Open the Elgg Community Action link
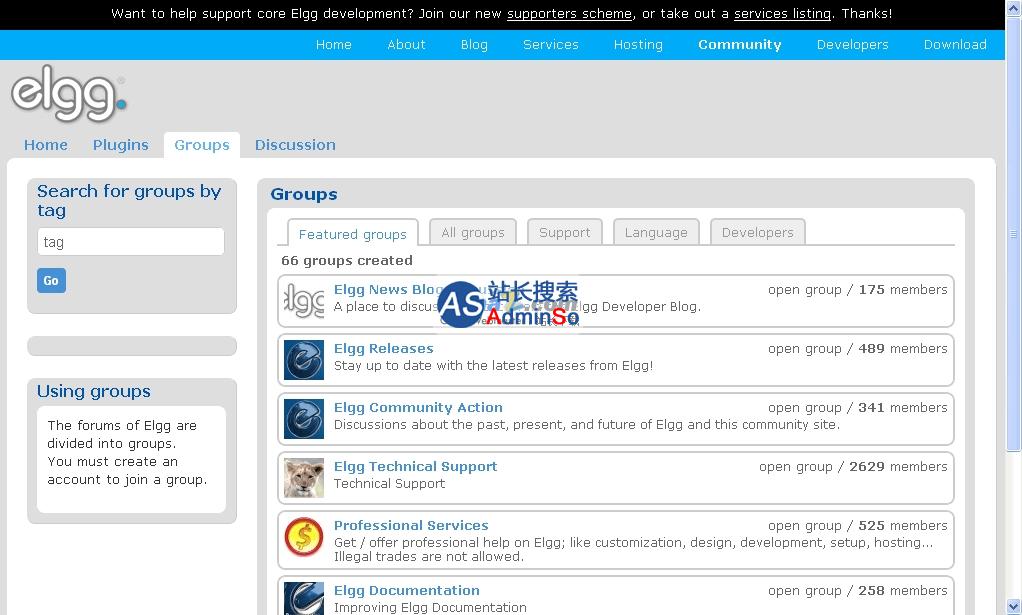Viewport: 1022px width, 615px height. [x=418, y=407]
